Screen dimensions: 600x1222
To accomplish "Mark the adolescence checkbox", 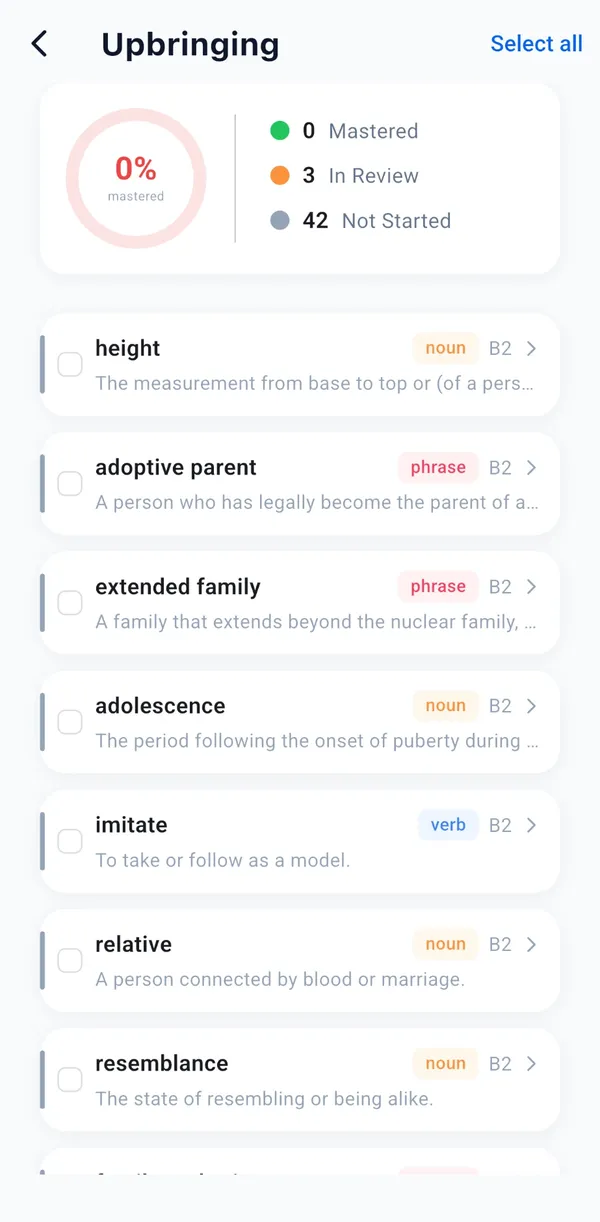I will point(70,722).
